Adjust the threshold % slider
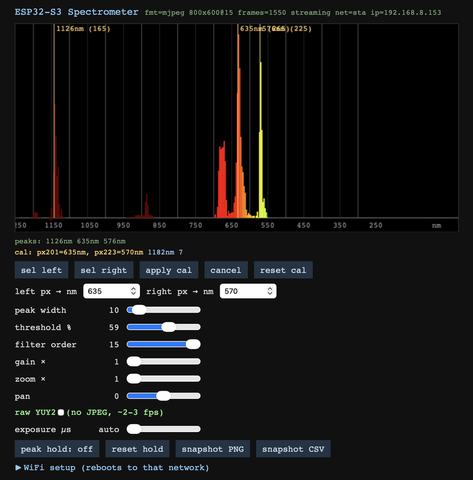473x480 pixels. tap(164, 327)
